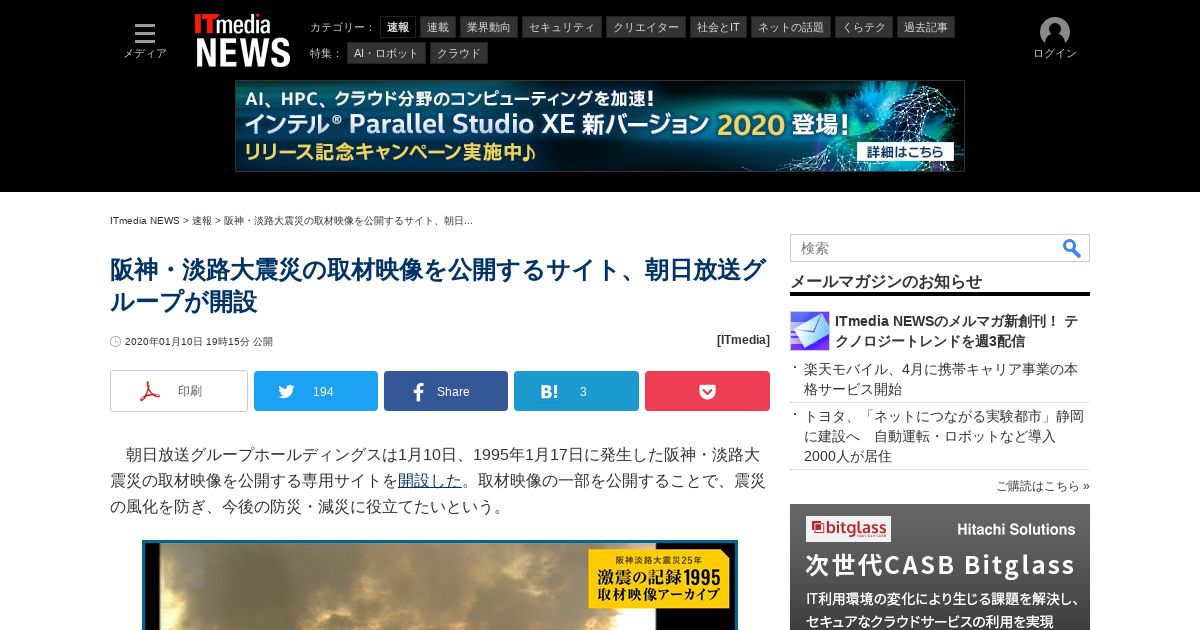
Task: Click the login user avatar icon
Action: click(1055, 32)
